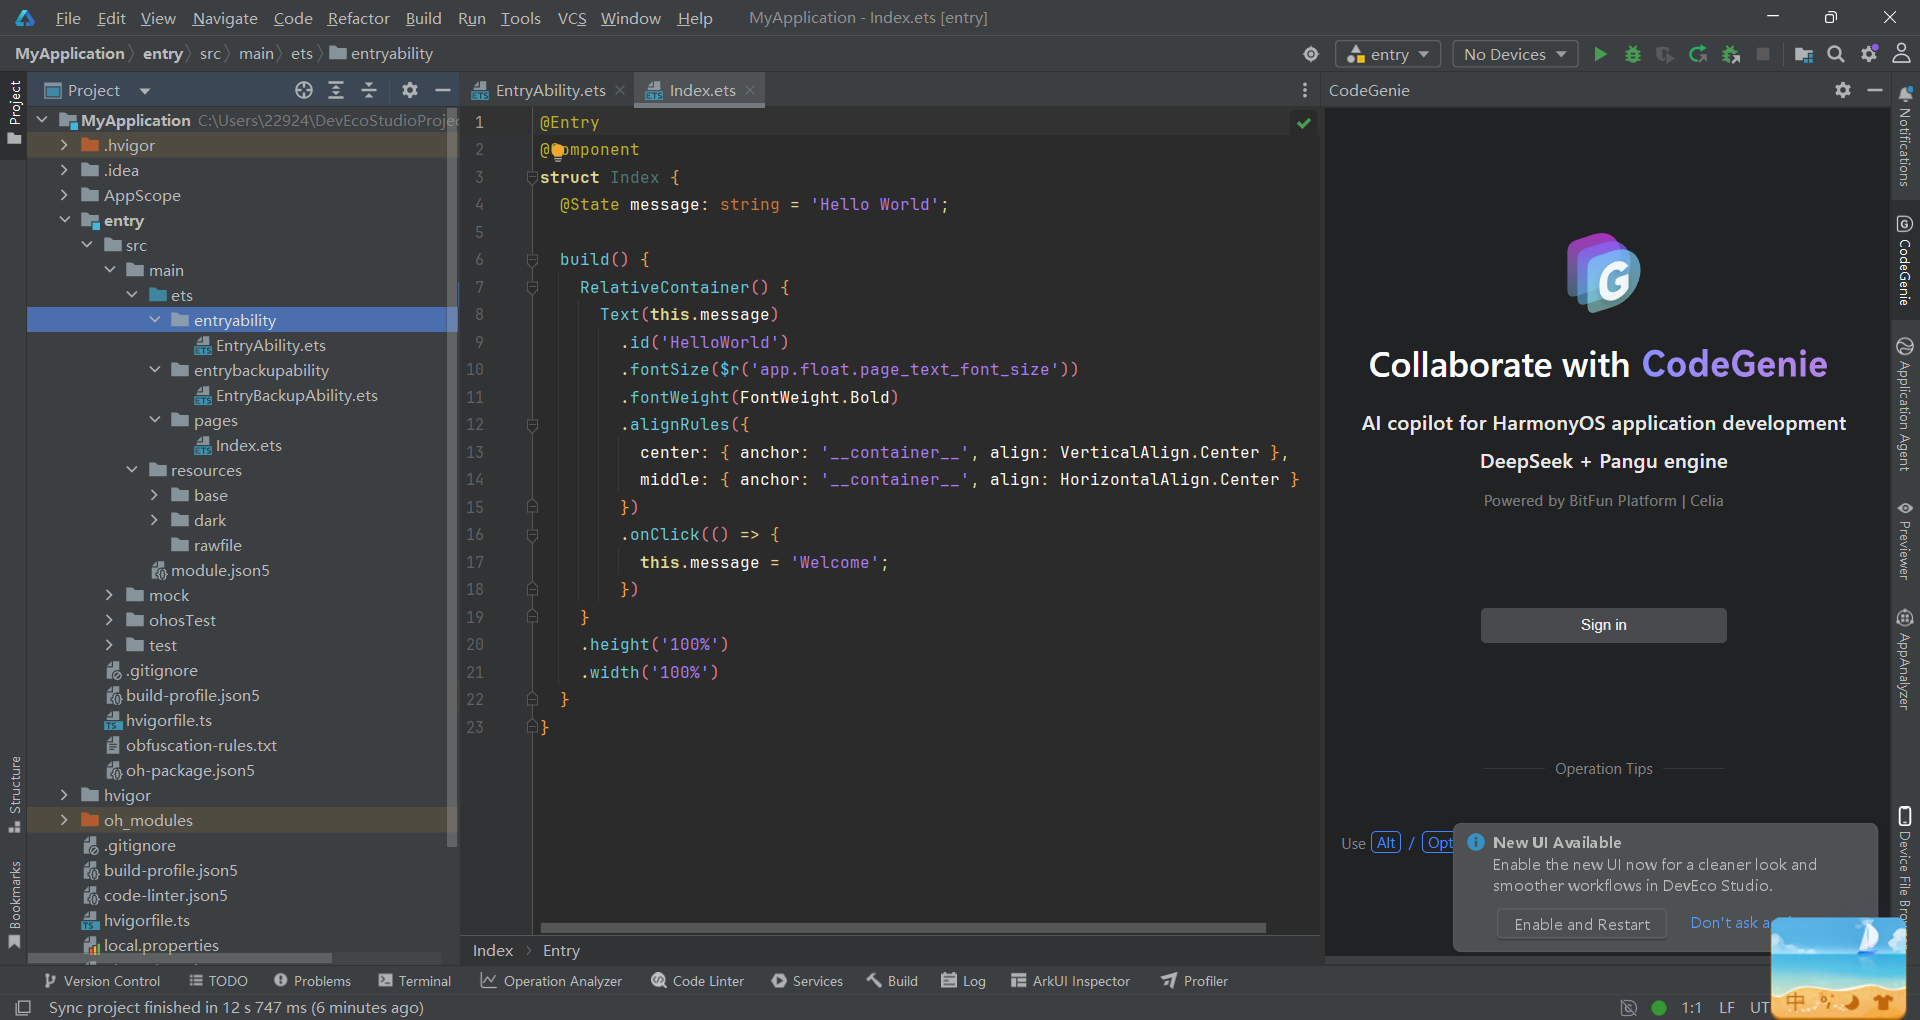Viewport: 1920px width, 1020px height.
Task: Open the Code Linter tool window tab
Action: [698, 981]
